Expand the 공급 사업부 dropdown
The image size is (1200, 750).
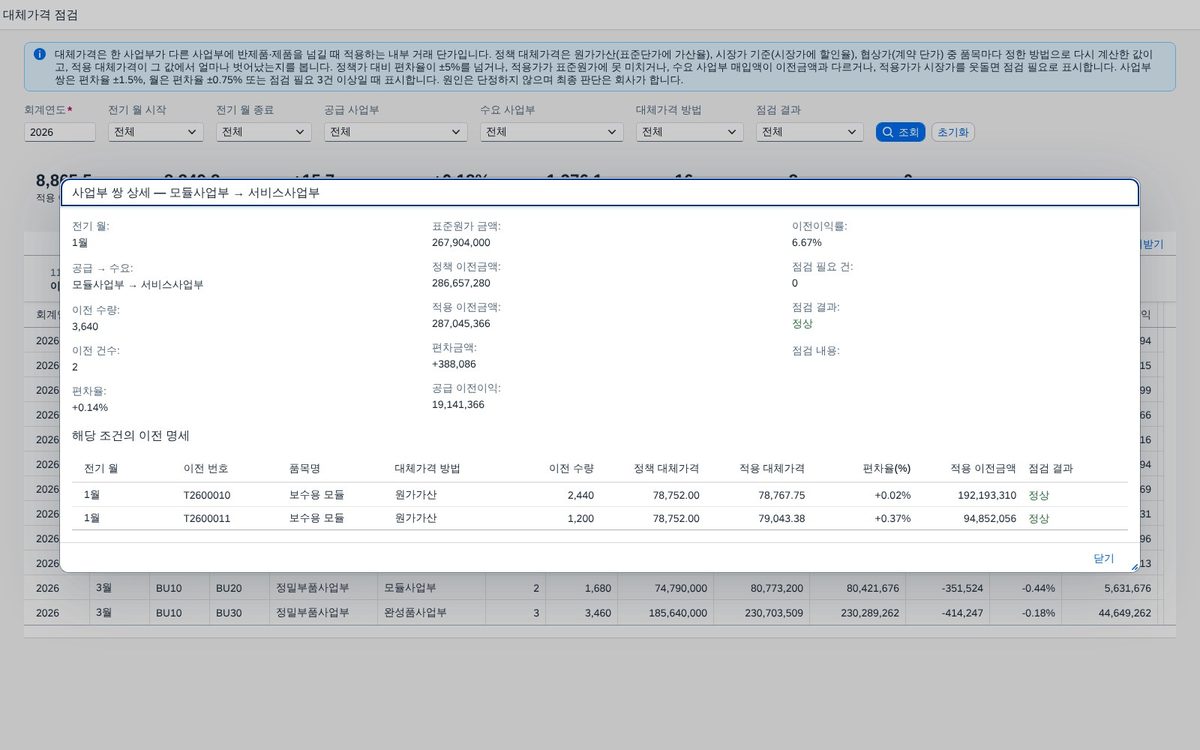[396, 132]
